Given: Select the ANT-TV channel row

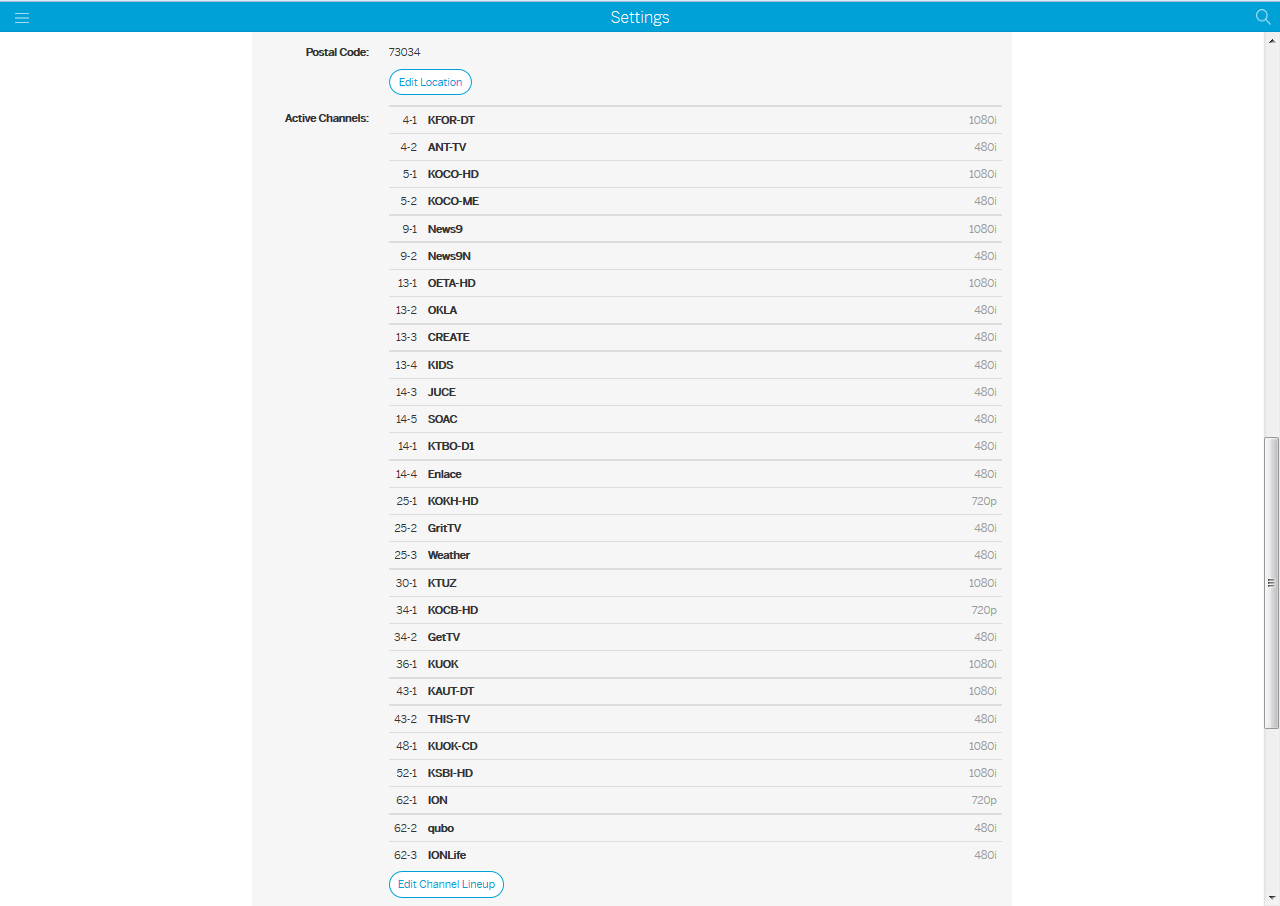Looking at the screenshot, I should (695, 147).
